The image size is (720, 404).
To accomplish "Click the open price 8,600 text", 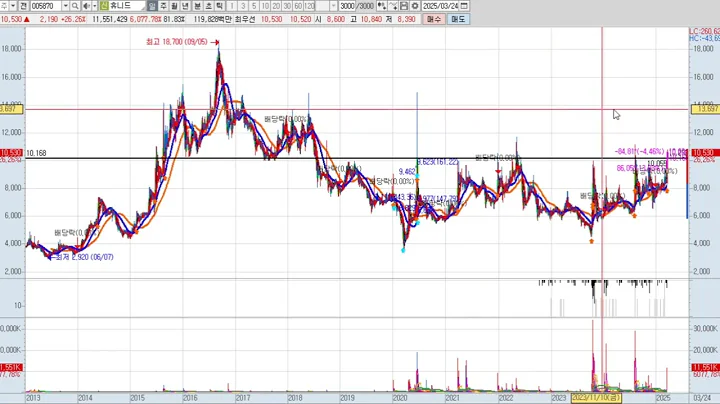I will (x=336, y=19).
